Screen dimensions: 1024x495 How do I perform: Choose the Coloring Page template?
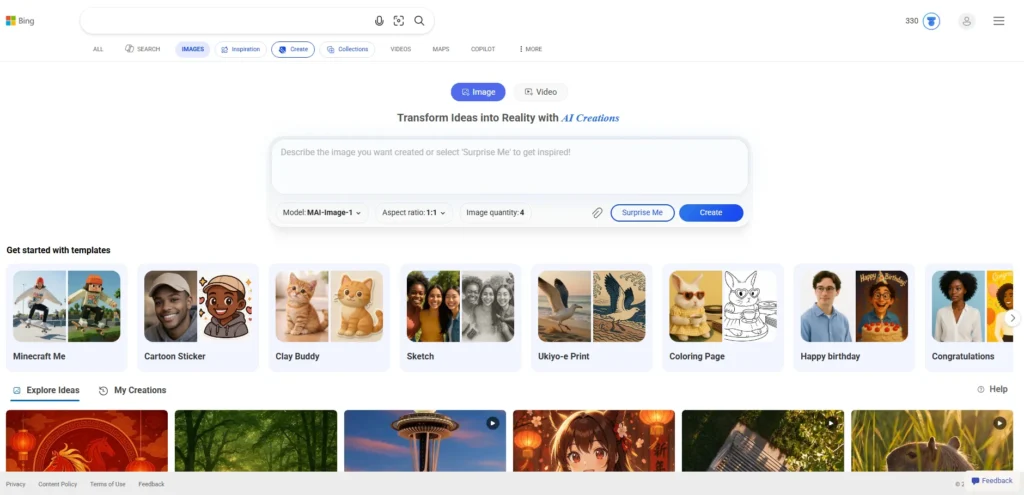(x=723, y=318)
